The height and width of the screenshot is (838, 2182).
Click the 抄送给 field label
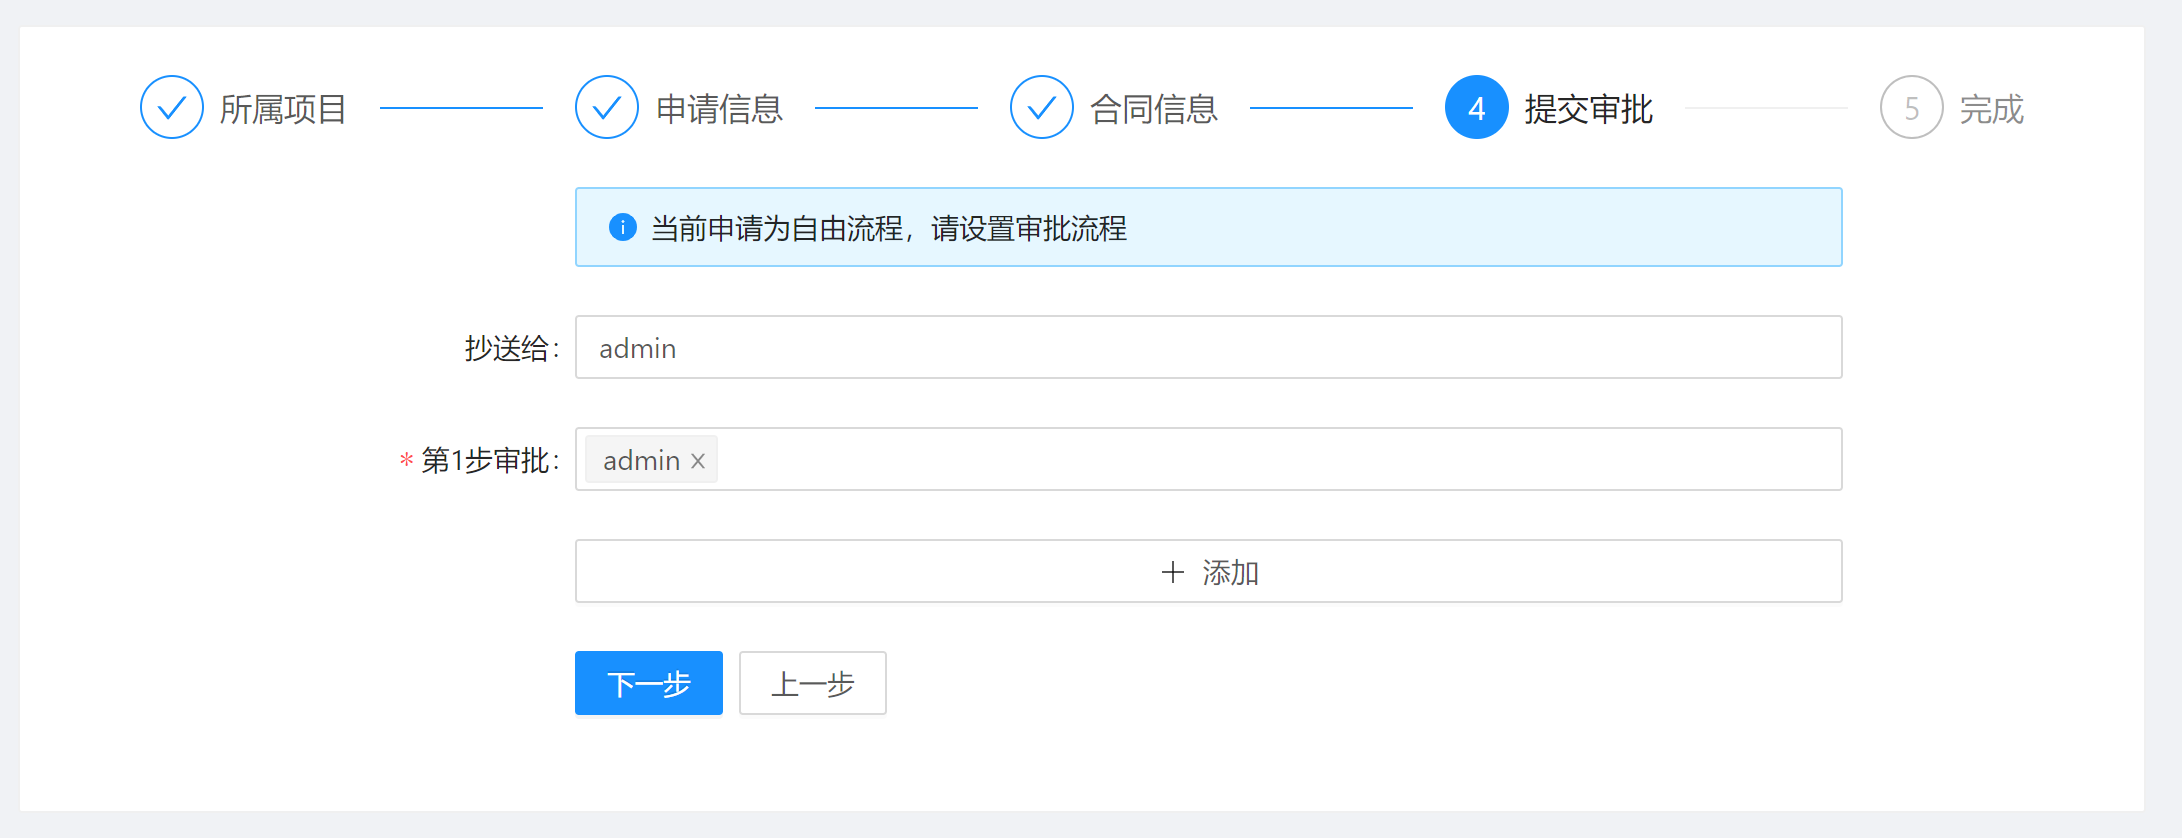512,348
